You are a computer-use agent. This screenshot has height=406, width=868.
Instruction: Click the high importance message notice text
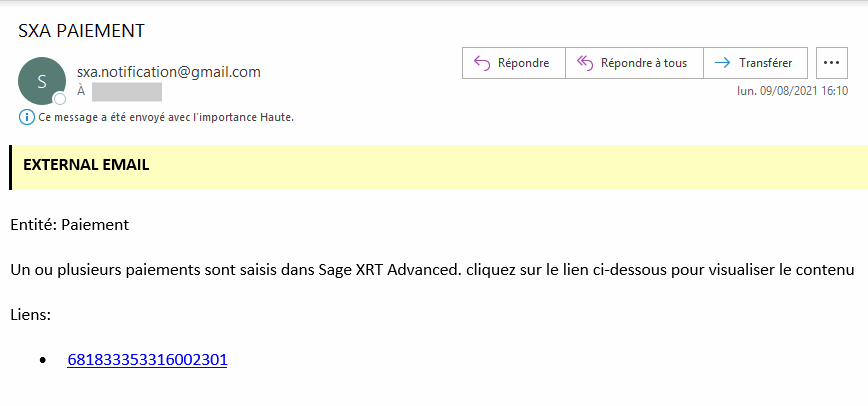(165, 117)
